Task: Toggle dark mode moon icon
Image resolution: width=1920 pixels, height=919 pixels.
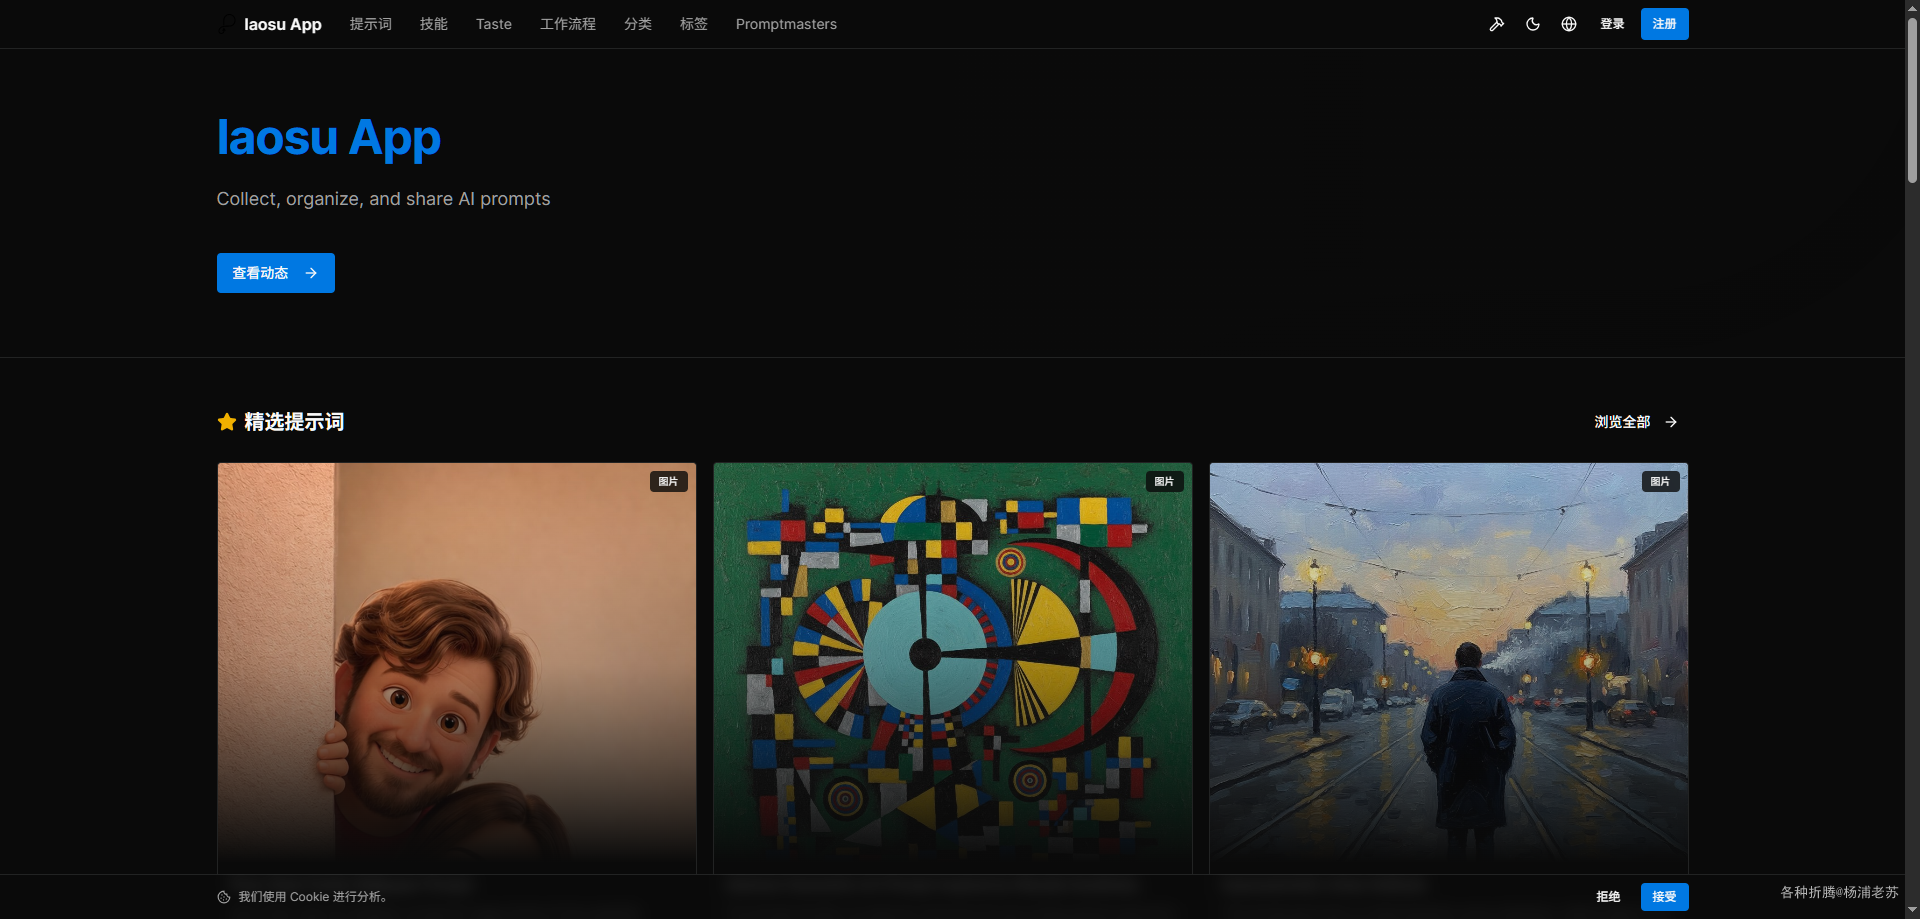Action: coord(1533,24)
